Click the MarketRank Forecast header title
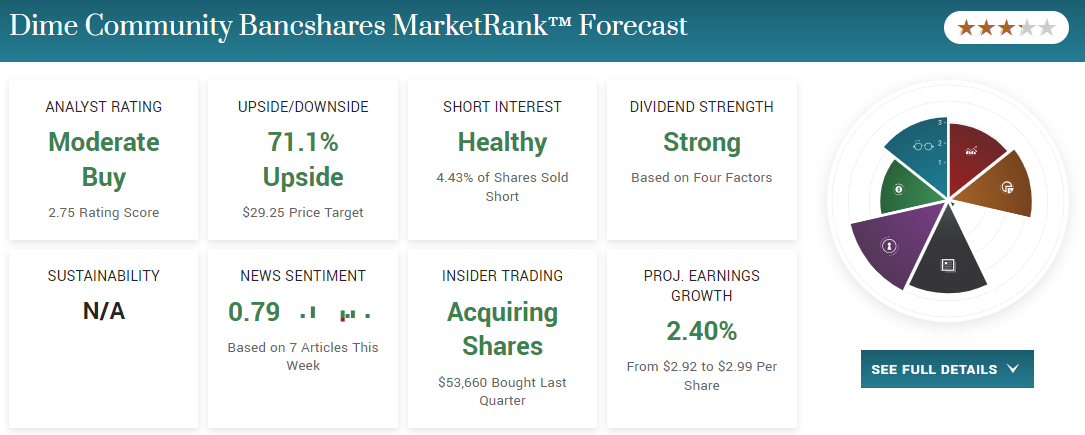The width and height of the screenshot is (1085, 435). coord(348,26)
